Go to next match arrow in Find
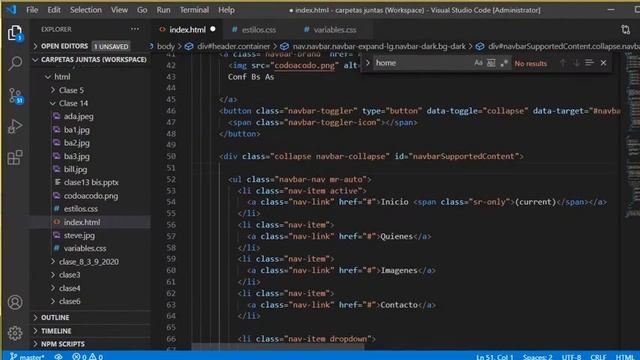Screen dimensions: 640x360 [576, 63]
